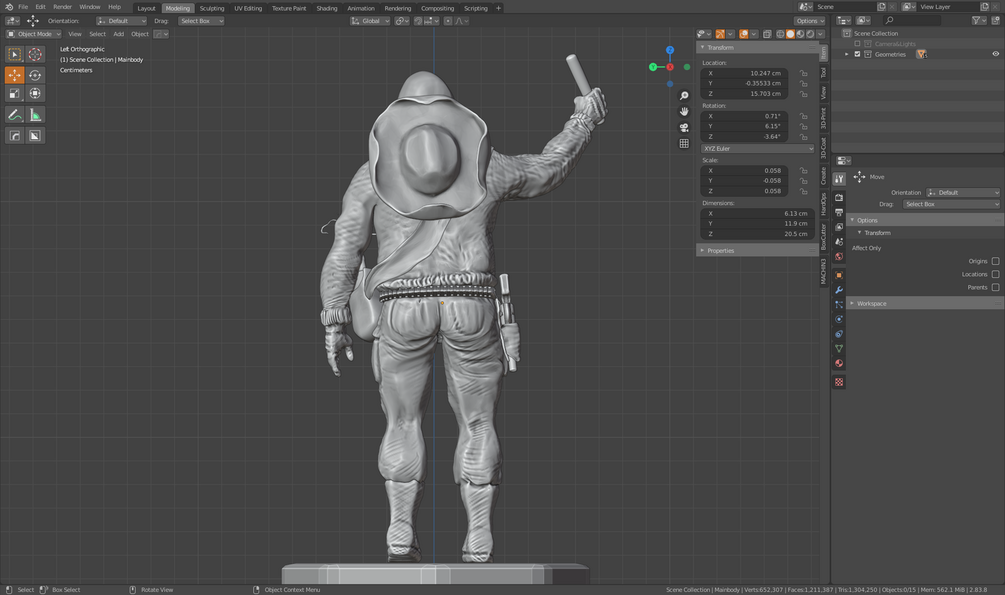
Task: Click the Blender logo menu icon
Action: (9, 7)
